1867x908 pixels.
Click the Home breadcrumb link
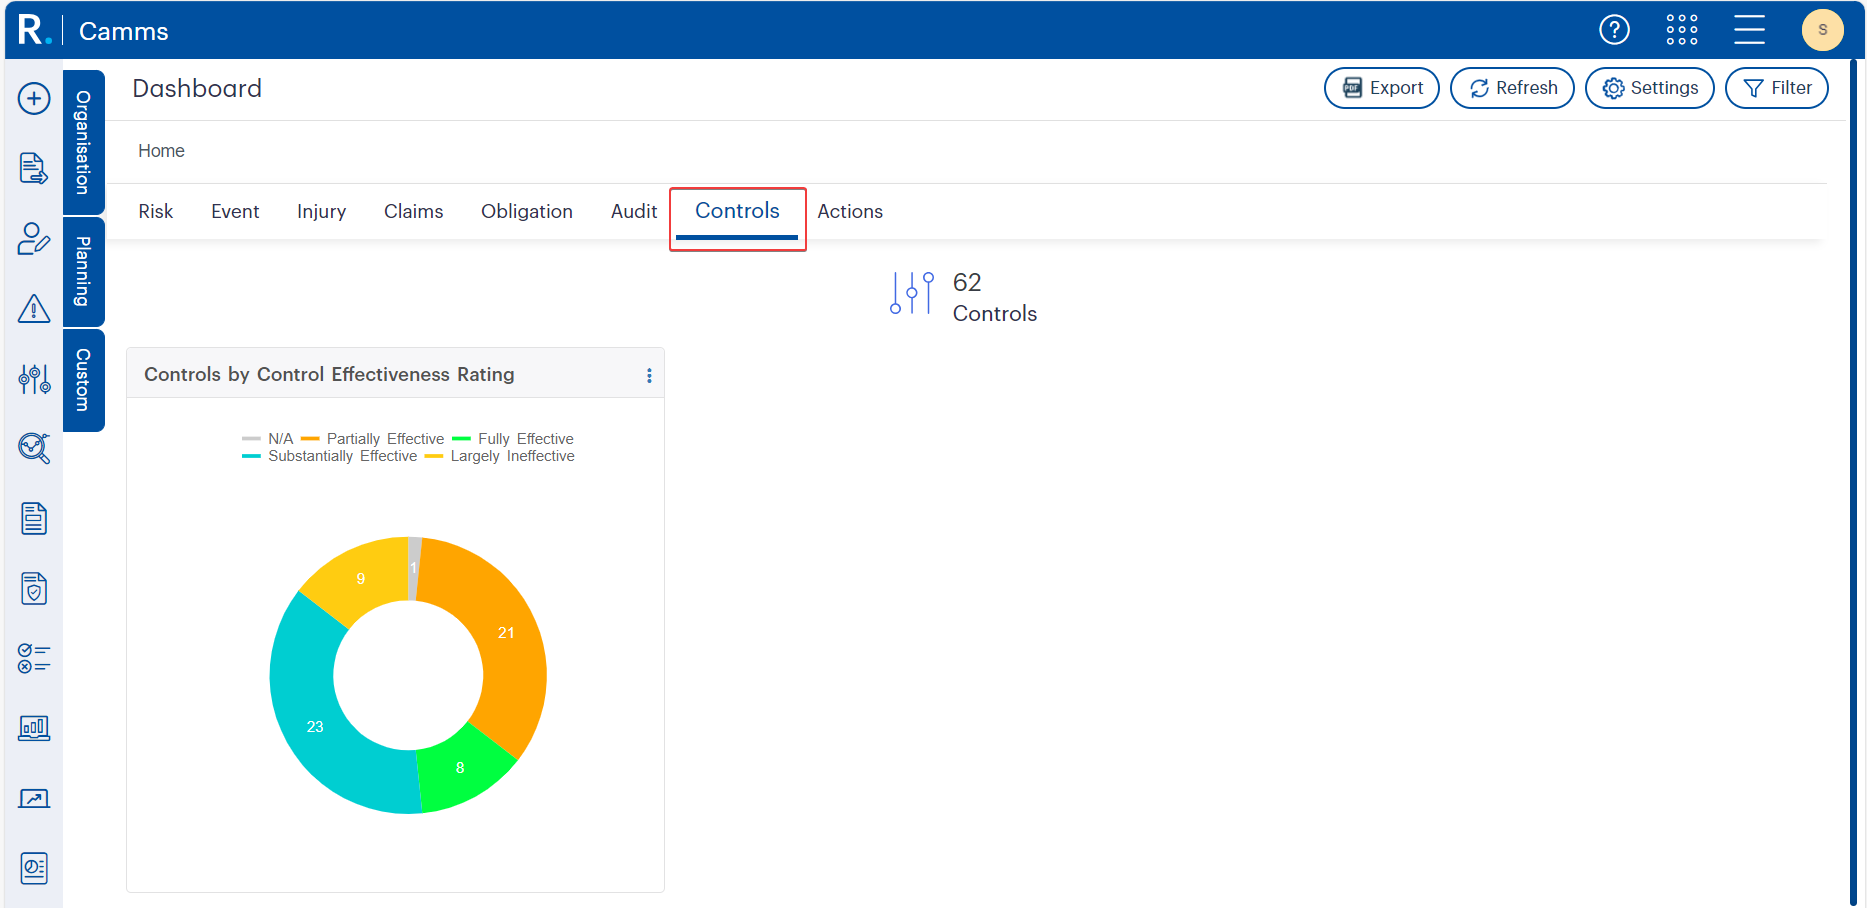coord(161,151)
